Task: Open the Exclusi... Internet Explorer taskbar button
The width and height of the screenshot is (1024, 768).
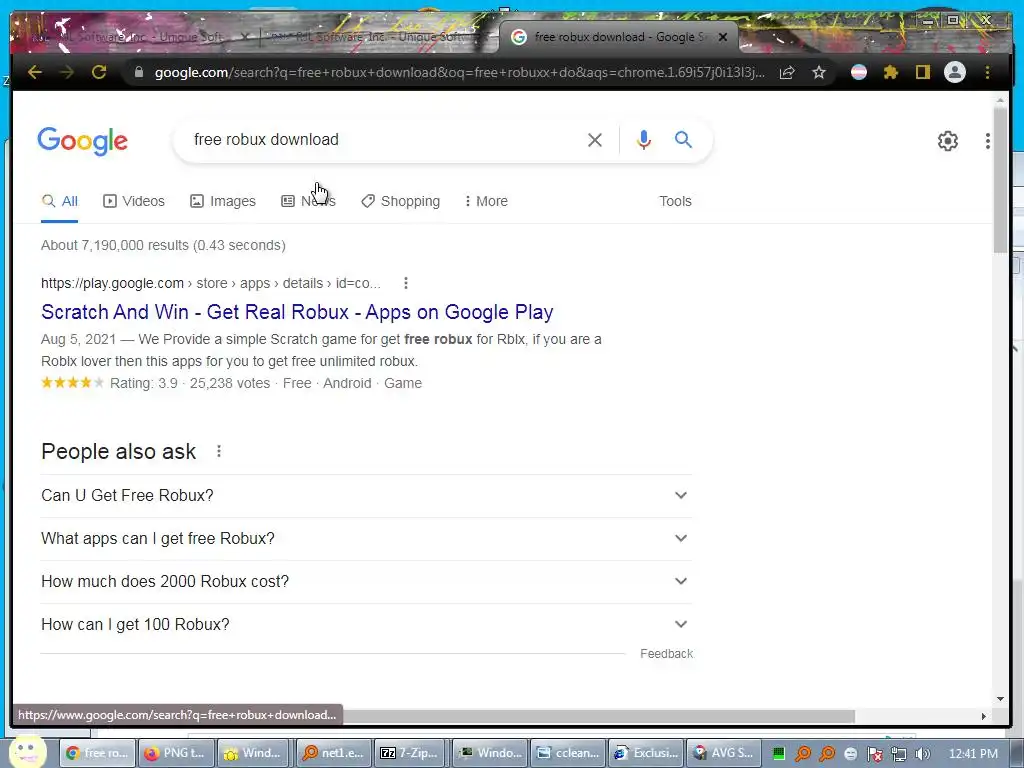Action: coord(647,753)
